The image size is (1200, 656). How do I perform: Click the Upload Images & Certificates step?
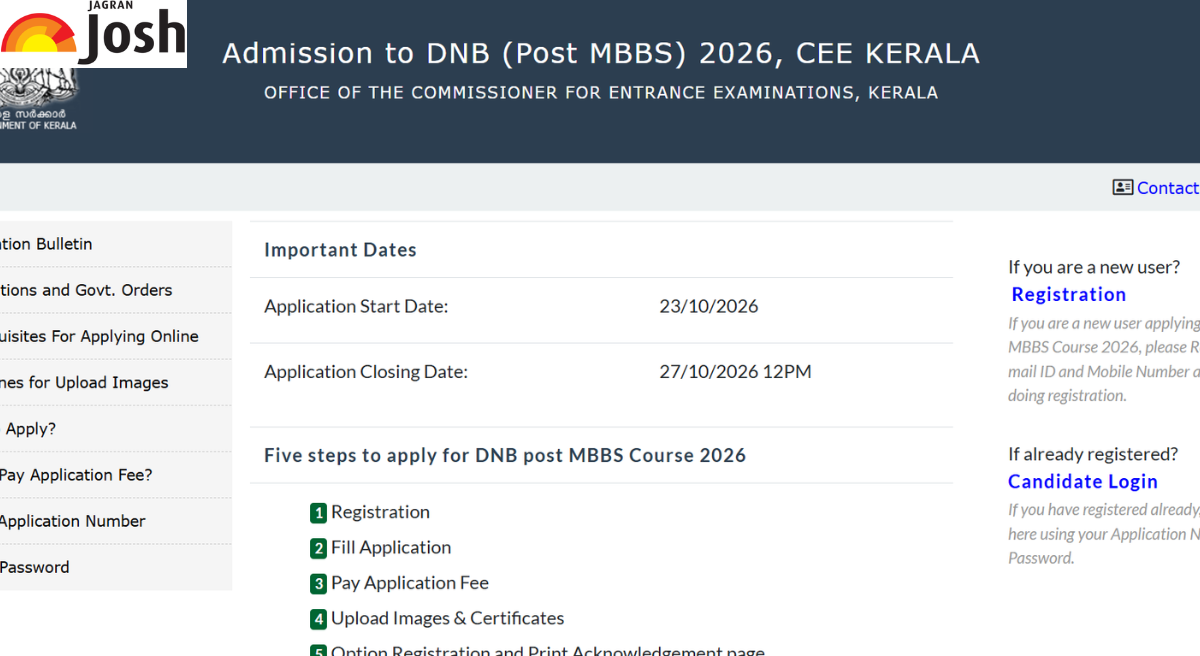point(448,618)
